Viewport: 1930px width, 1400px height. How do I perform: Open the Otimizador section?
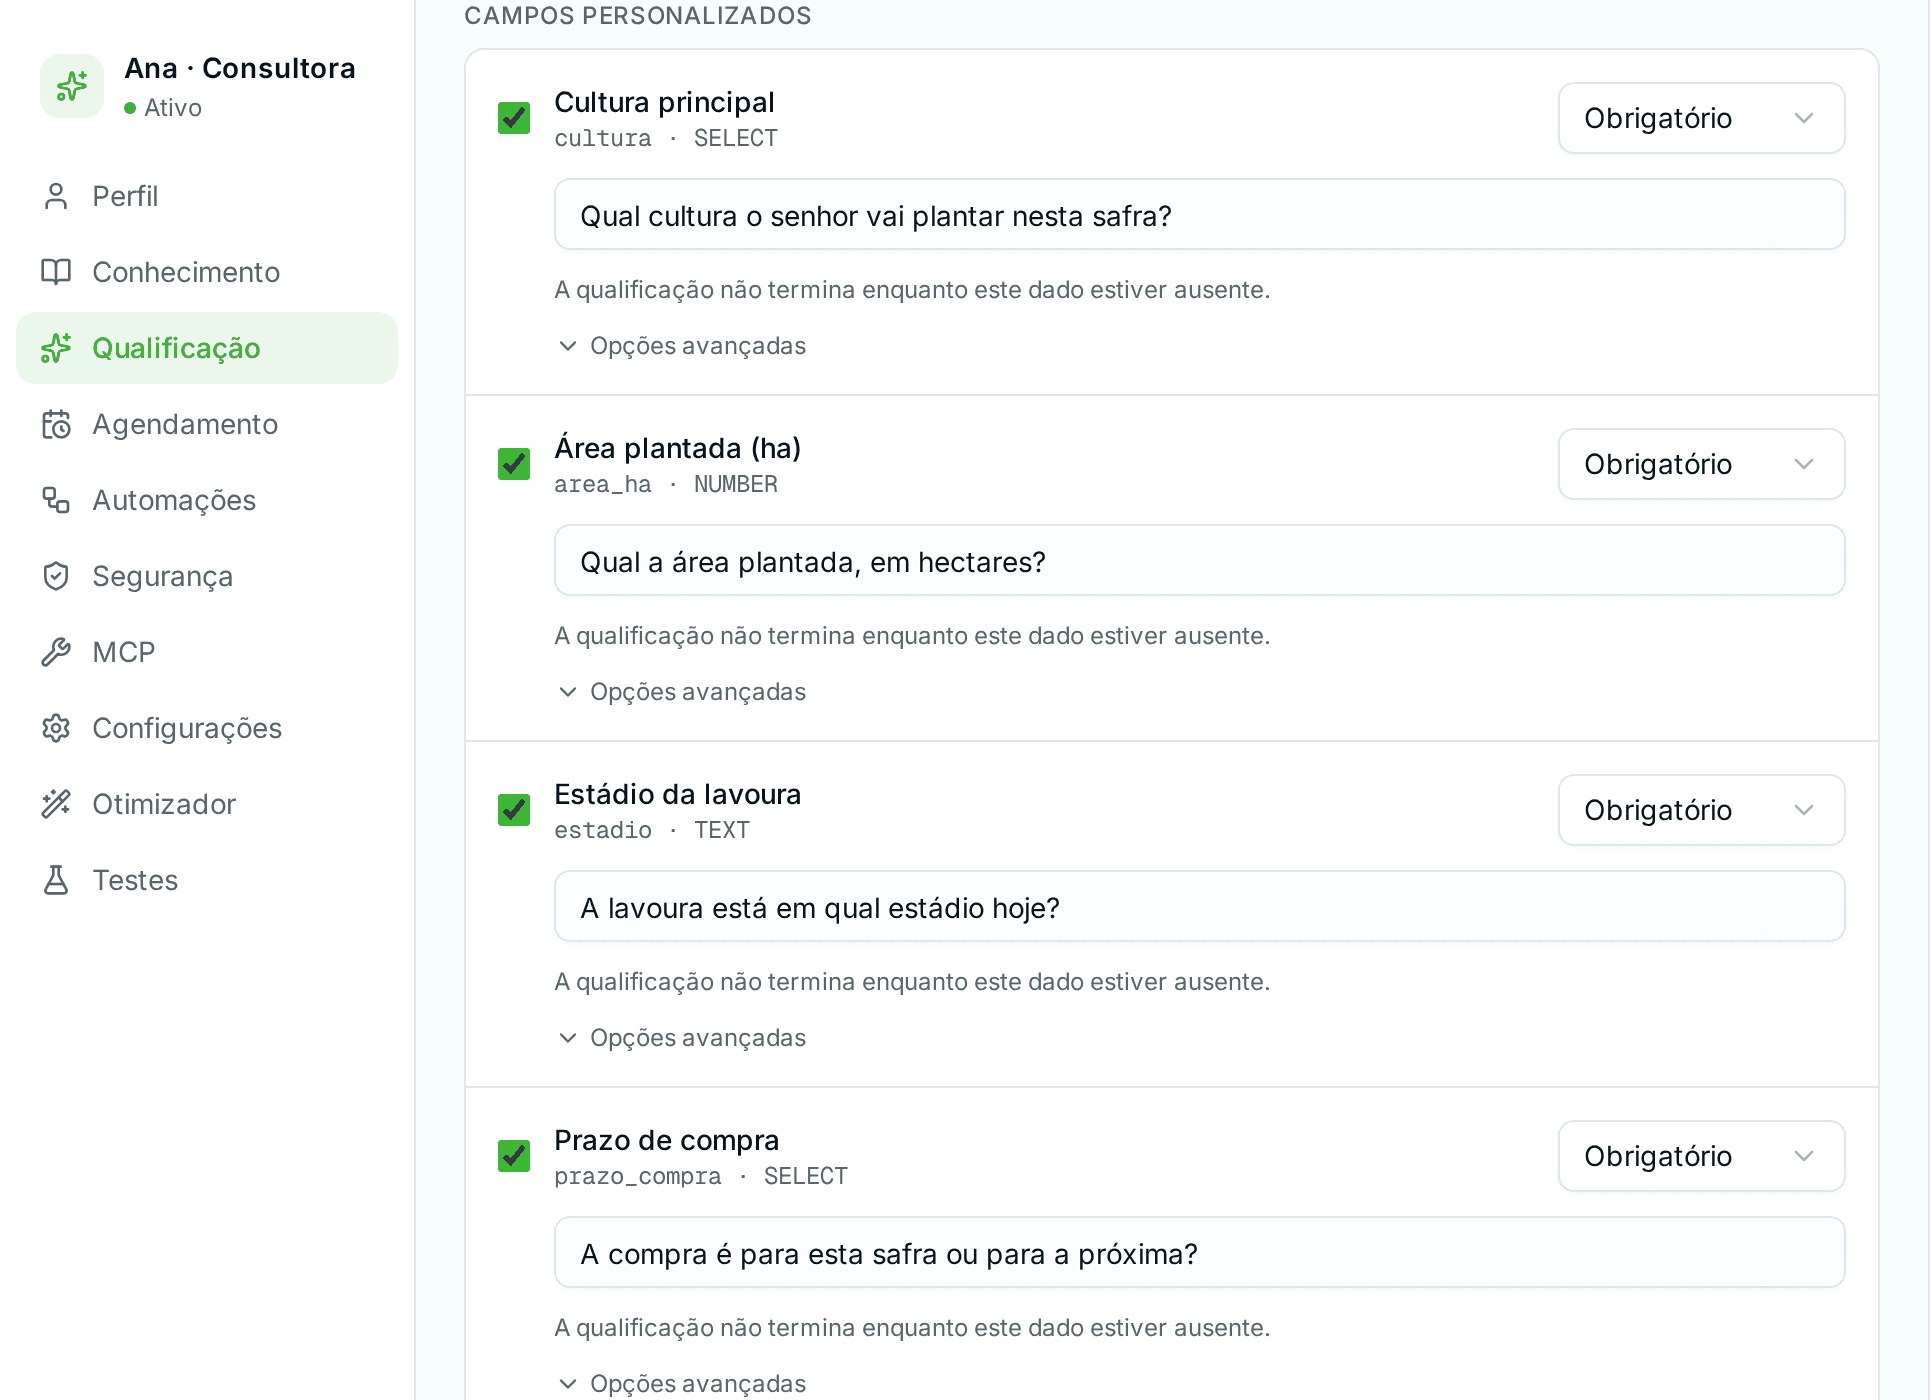pos(207,804)
